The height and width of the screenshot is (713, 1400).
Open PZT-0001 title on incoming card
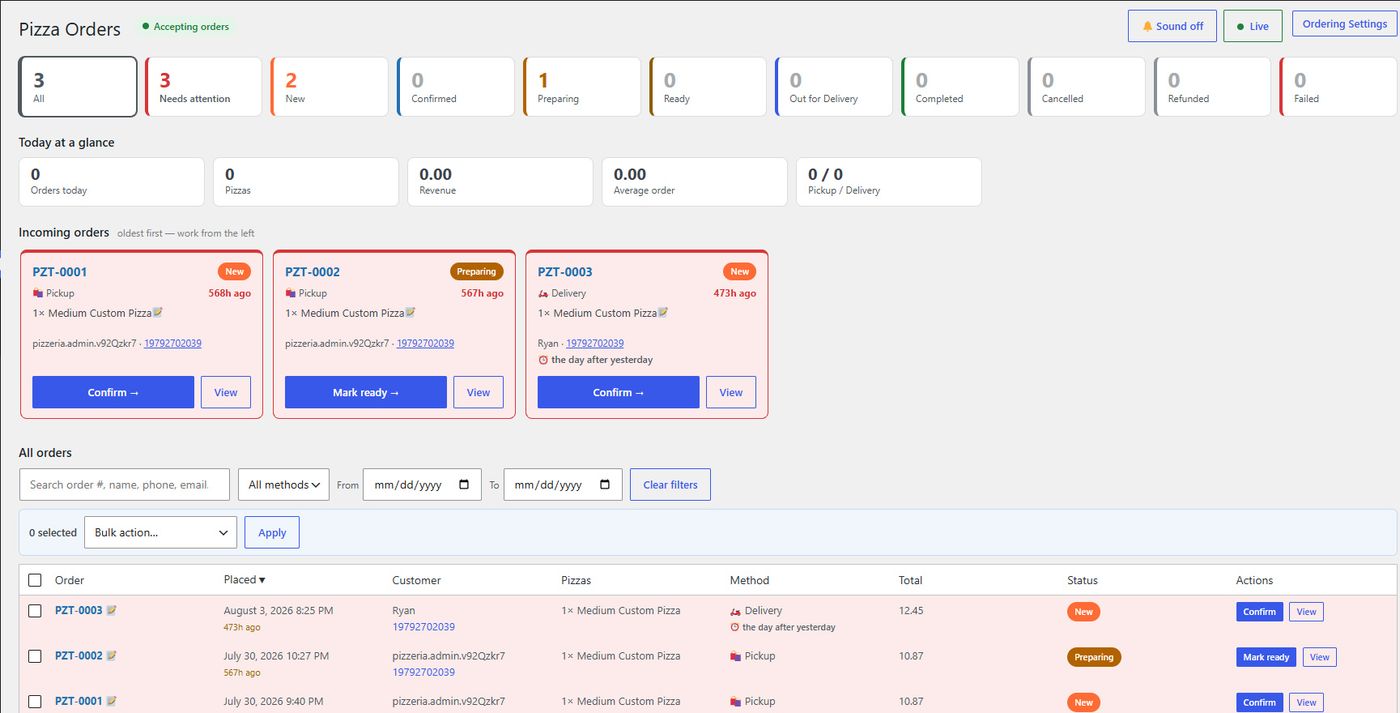click(60, 272)
